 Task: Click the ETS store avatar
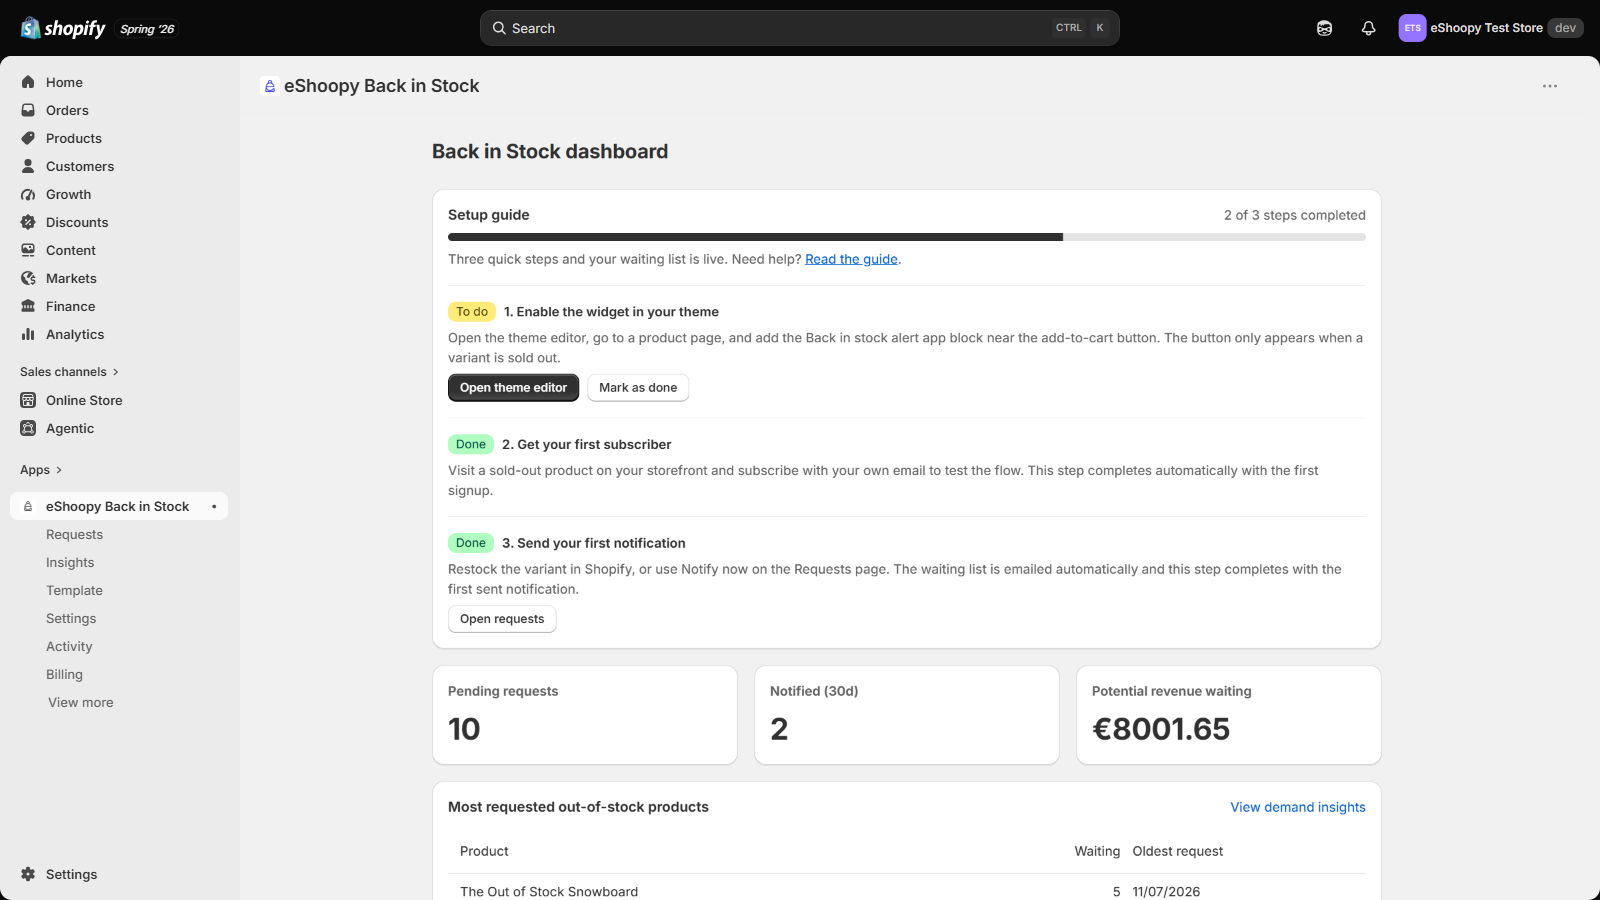[1412, 28]
